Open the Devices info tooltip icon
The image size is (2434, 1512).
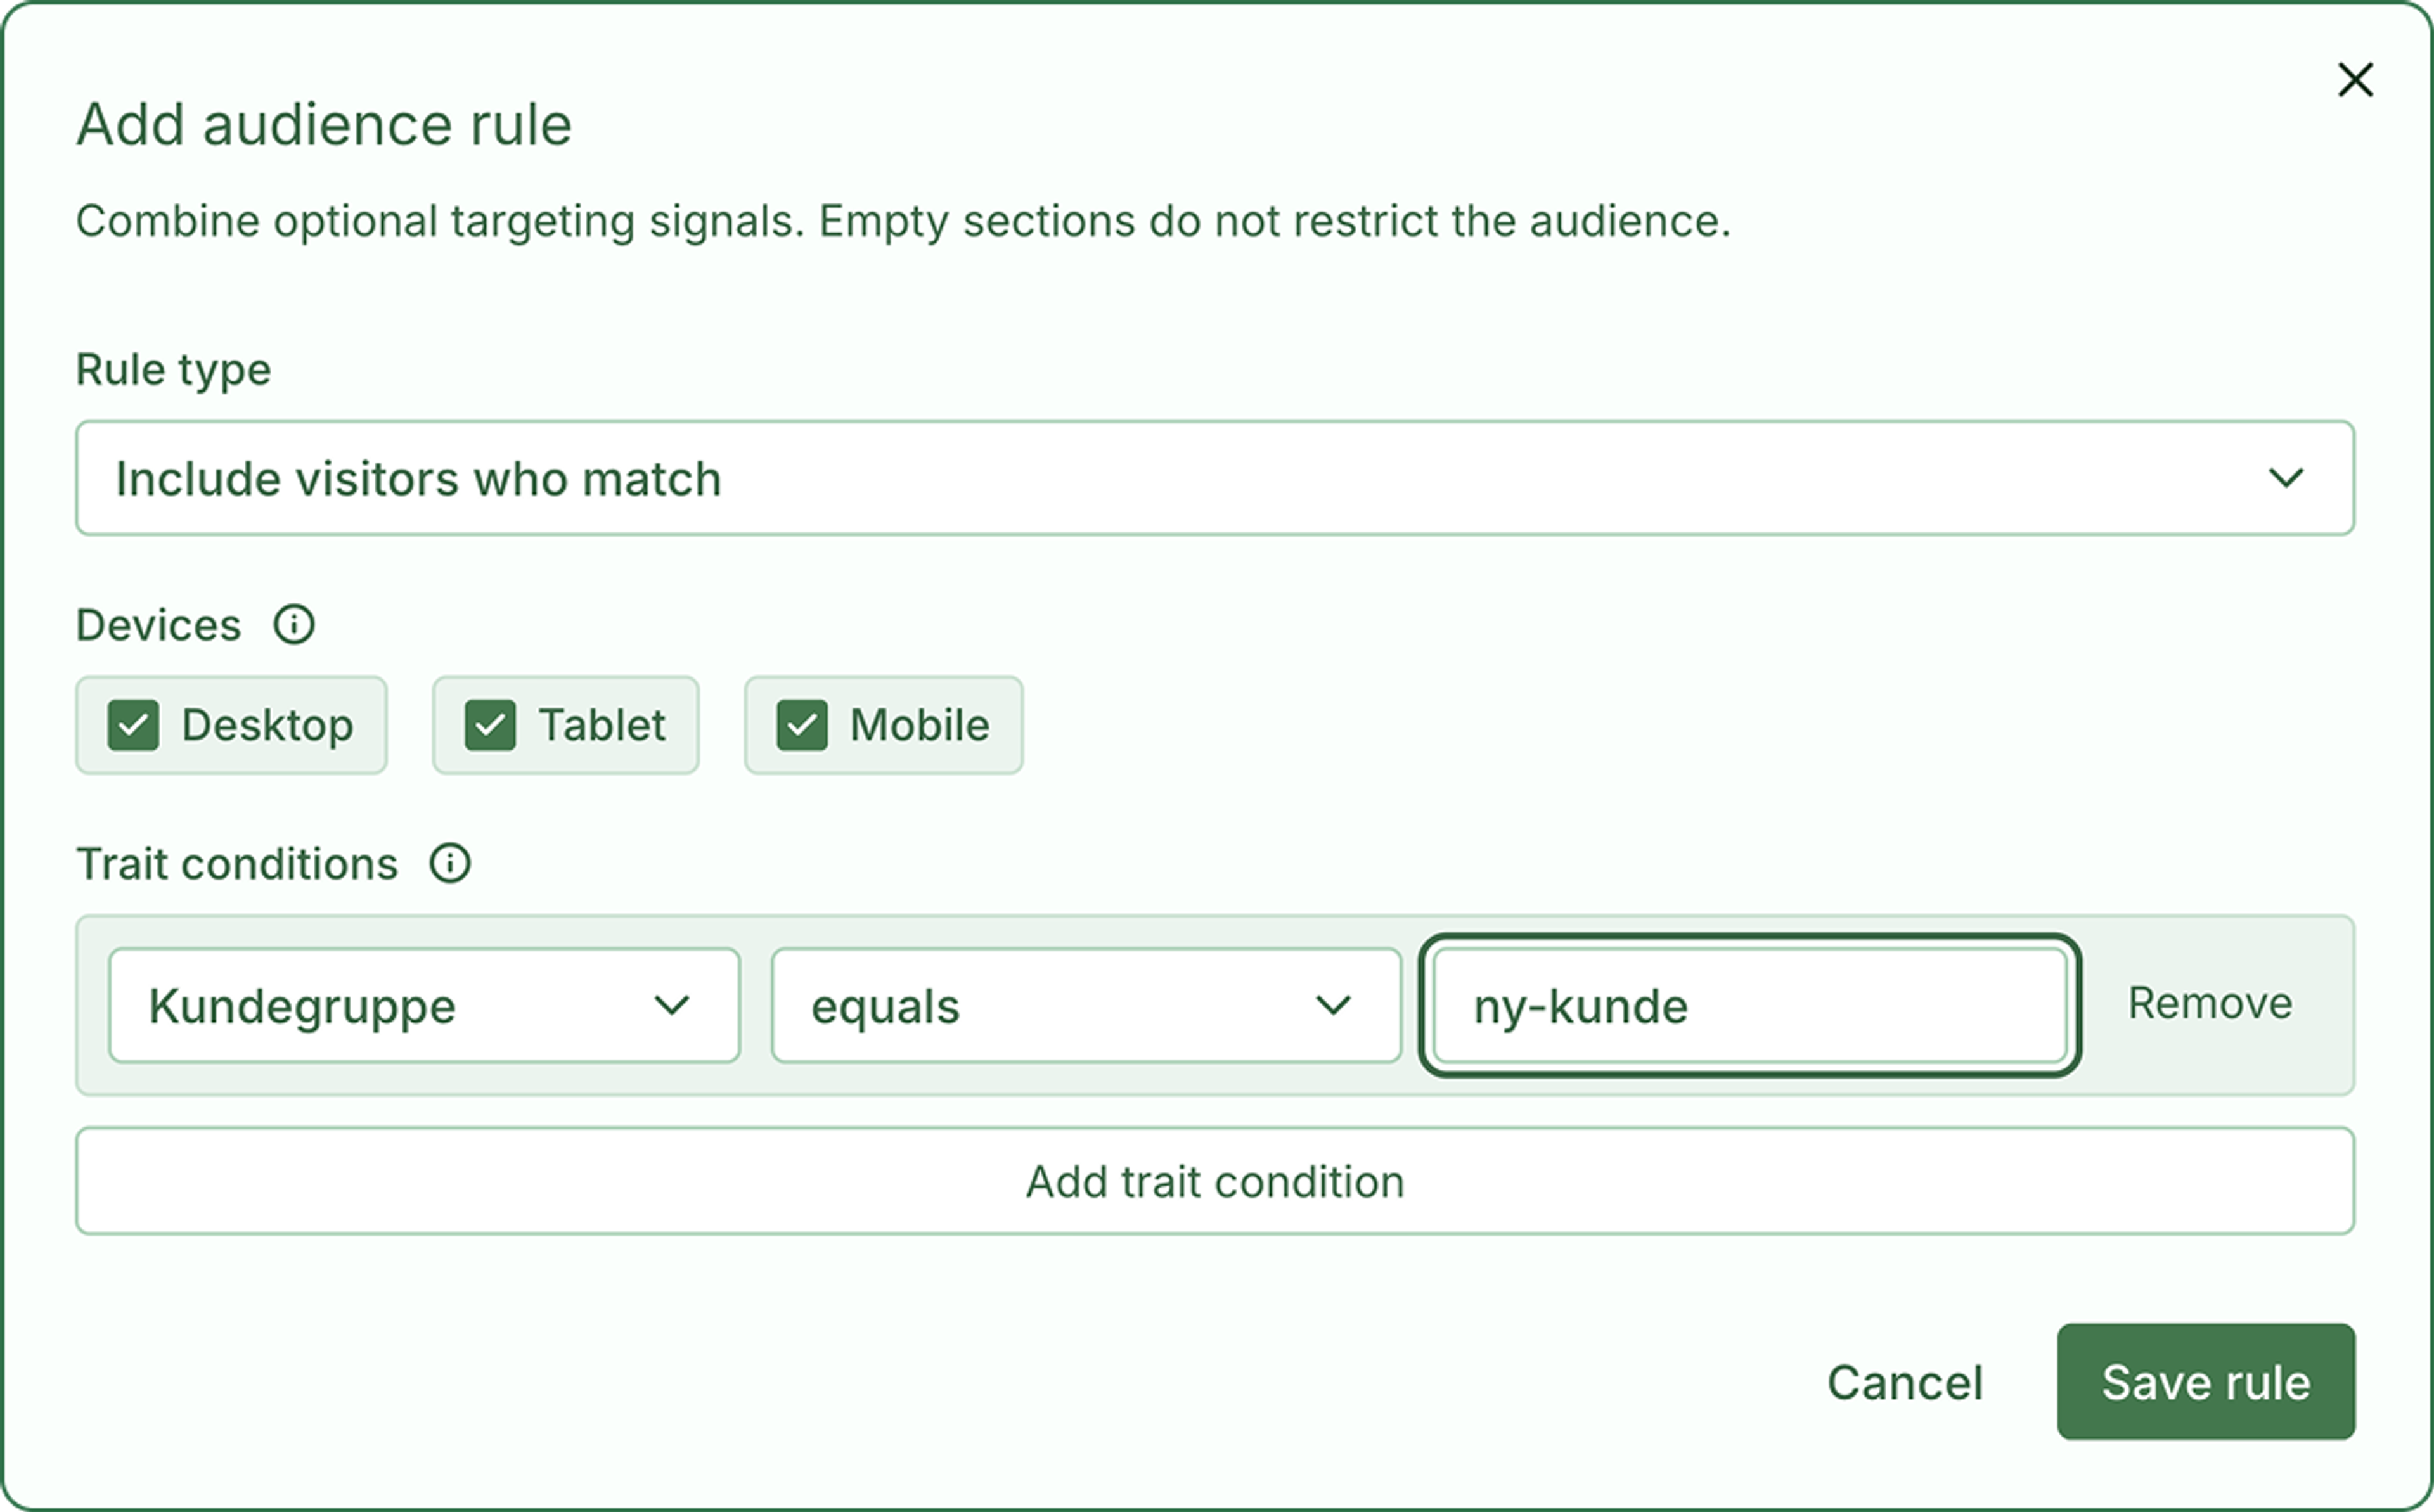[x=294, y=625]
